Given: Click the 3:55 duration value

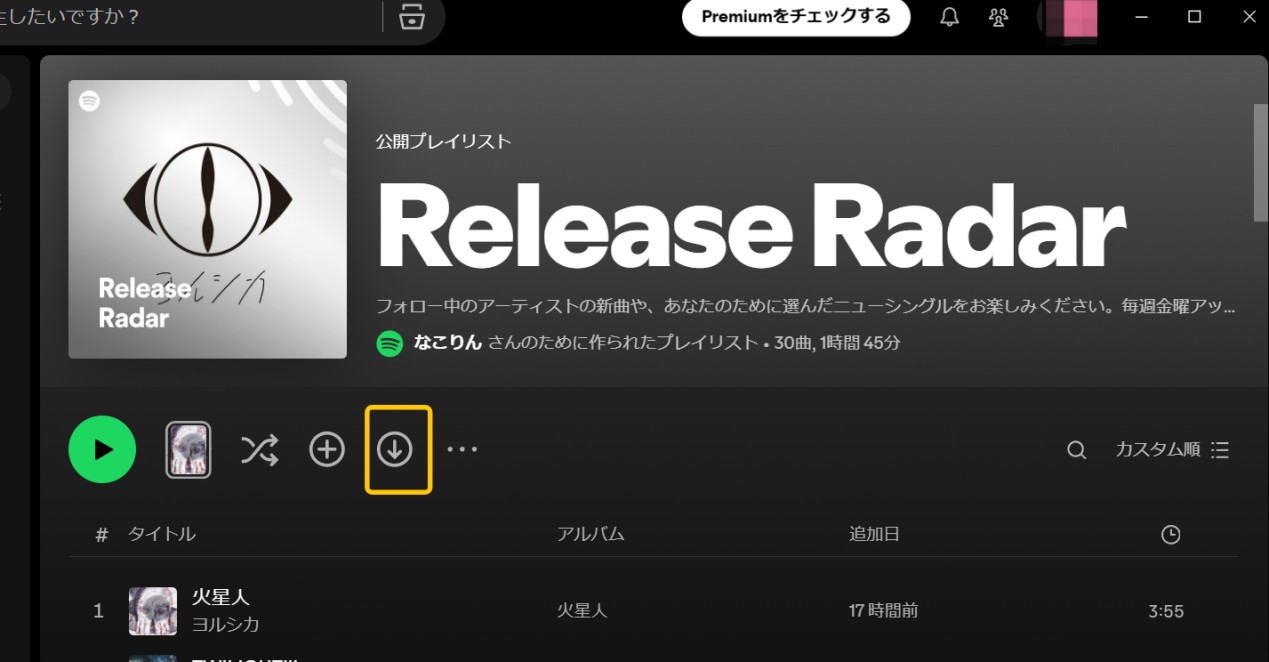Looking at the screenshot, I should (x=1166, y=611).
